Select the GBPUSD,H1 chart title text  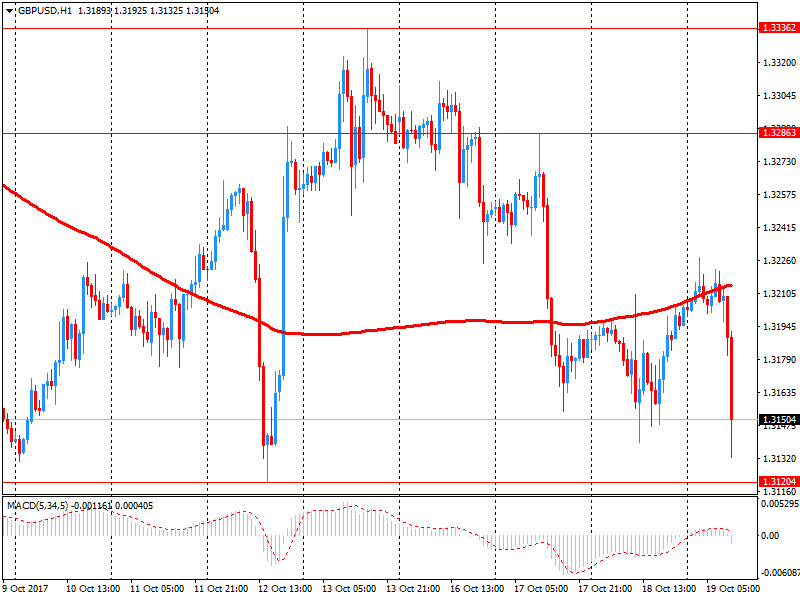[44, 11]
